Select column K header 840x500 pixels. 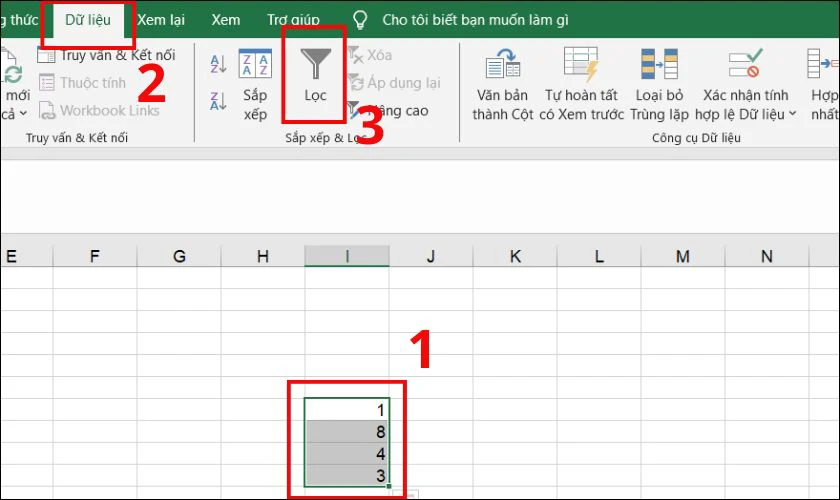point(515,256)
